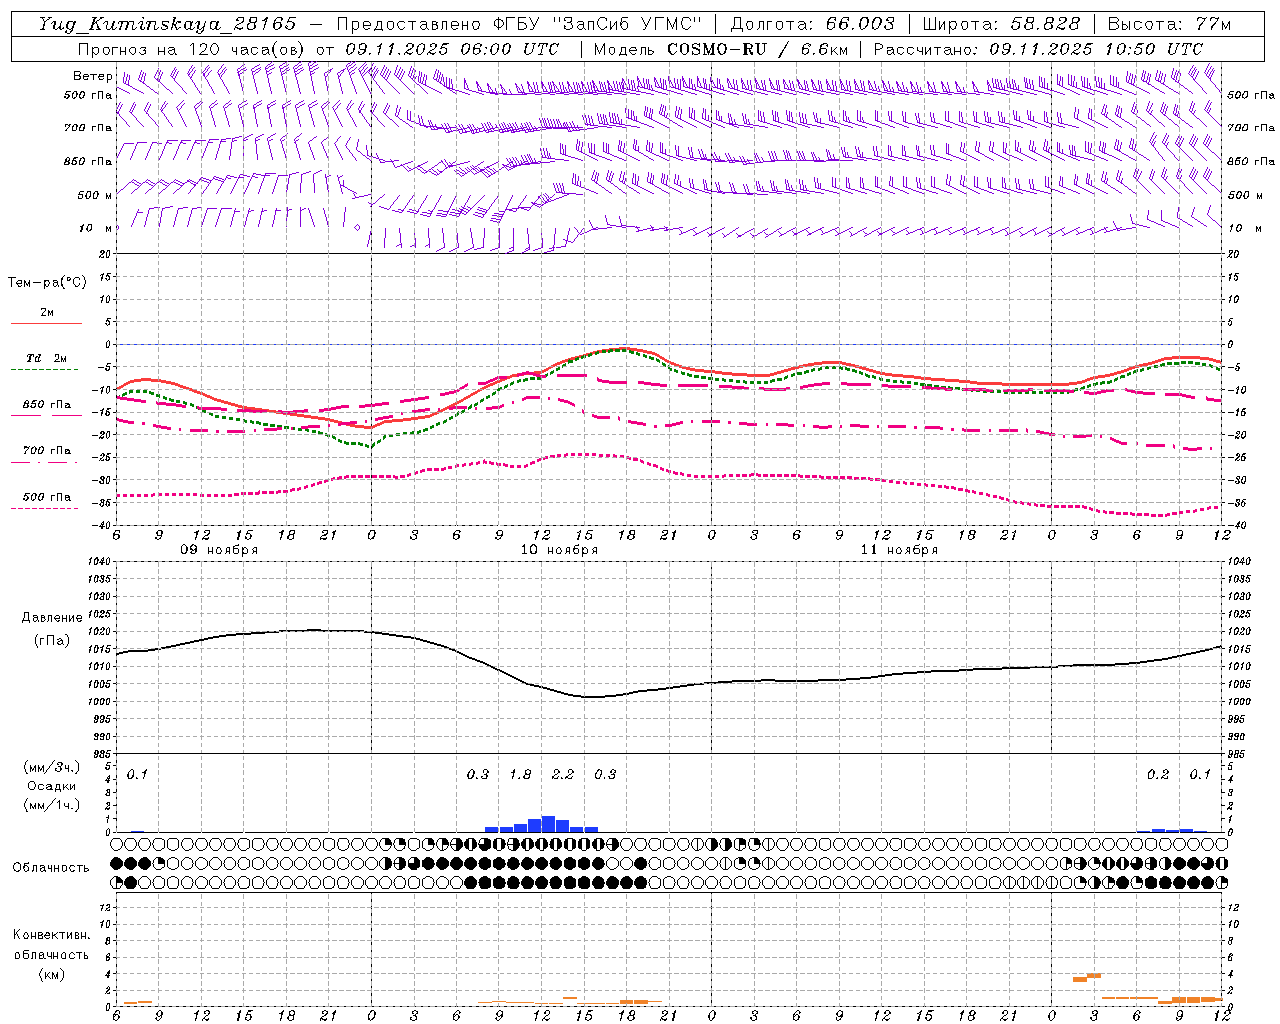The height and width of the screenshot is (1024, 1280).
Task: Click the Тем-ра(°C) axis title
Action: (47, 283)
